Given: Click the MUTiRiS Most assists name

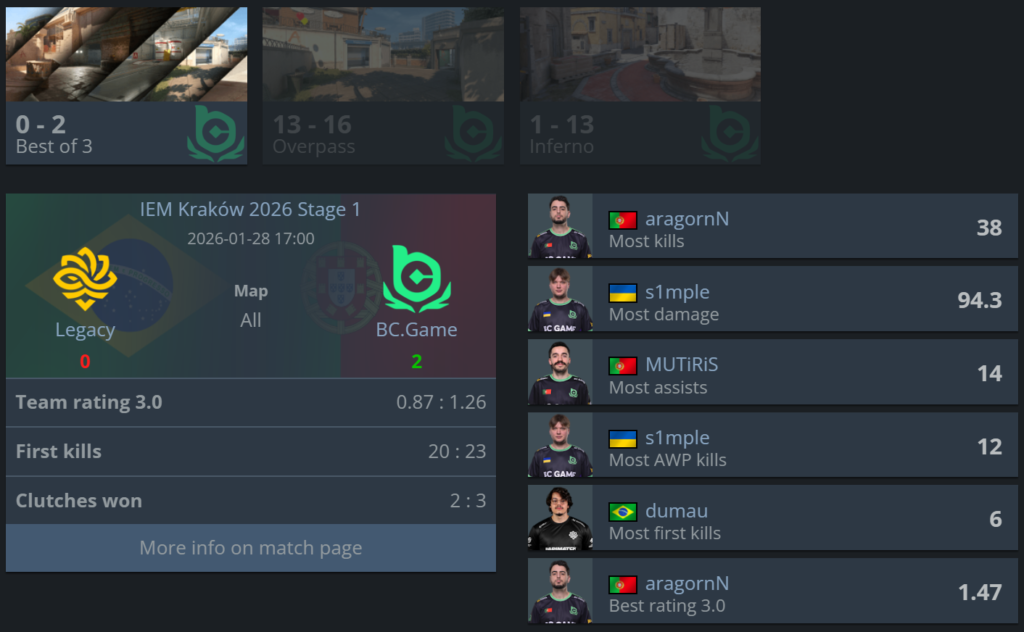Looking at the screenshot, I should pyautogui.click(x=681, y=365).
